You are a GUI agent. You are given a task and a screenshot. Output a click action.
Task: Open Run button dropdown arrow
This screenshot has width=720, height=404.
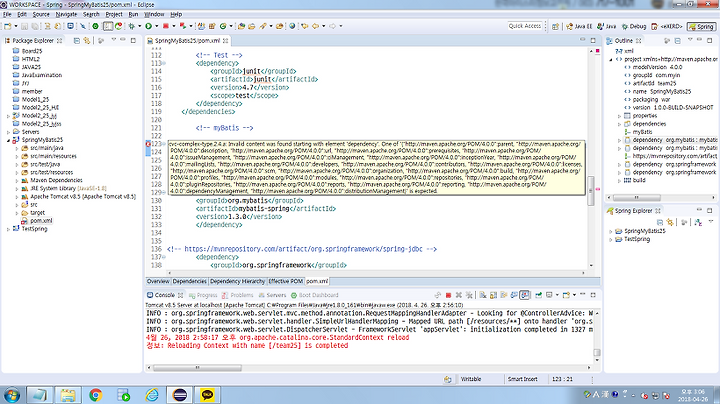coord(156,26)
